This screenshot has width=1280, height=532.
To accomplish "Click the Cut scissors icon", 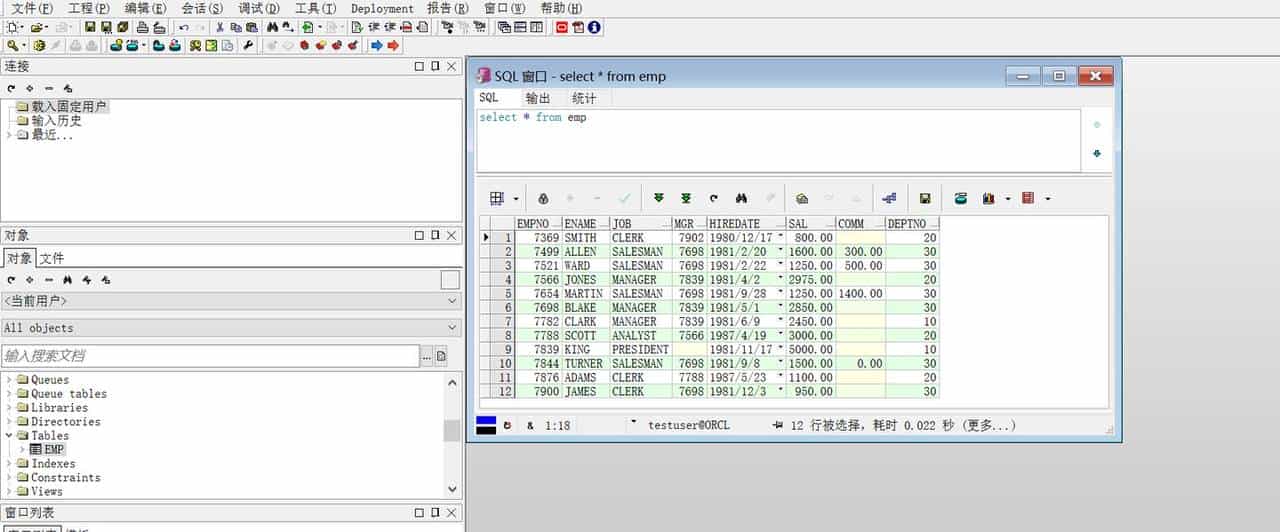I will [220, 27].
